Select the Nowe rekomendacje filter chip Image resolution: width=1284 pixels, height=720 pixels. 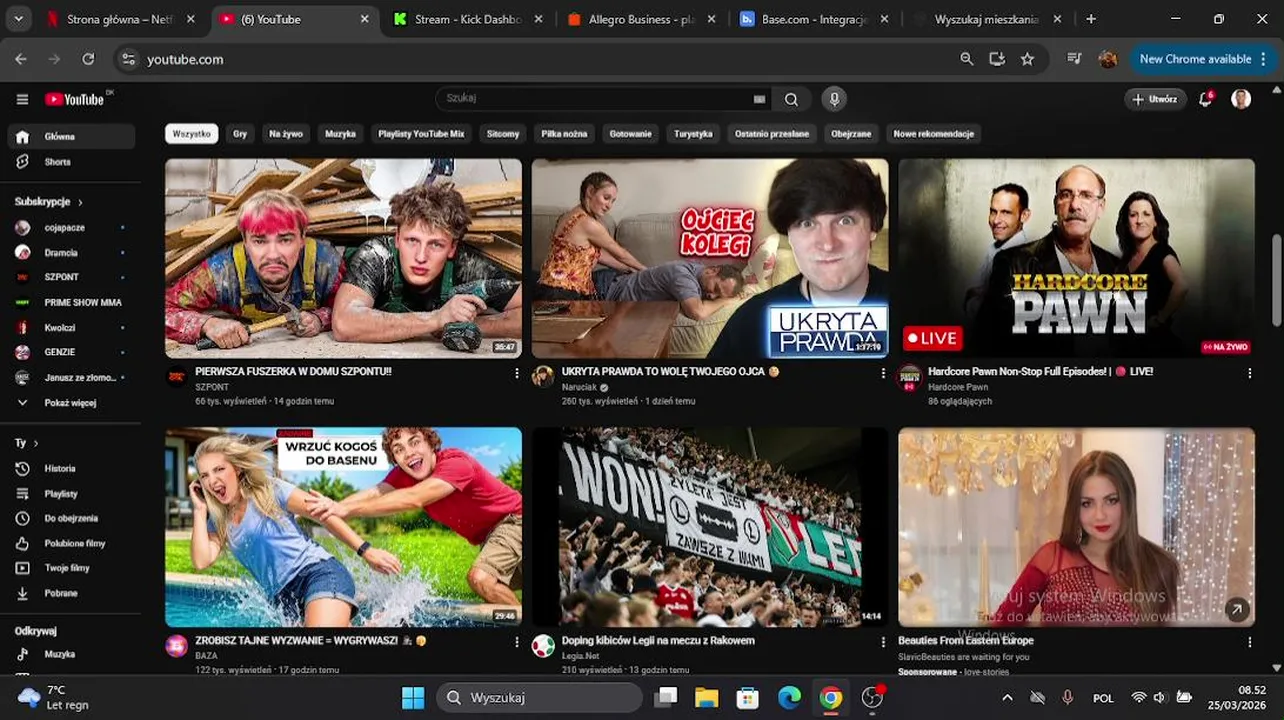(933, 133)
